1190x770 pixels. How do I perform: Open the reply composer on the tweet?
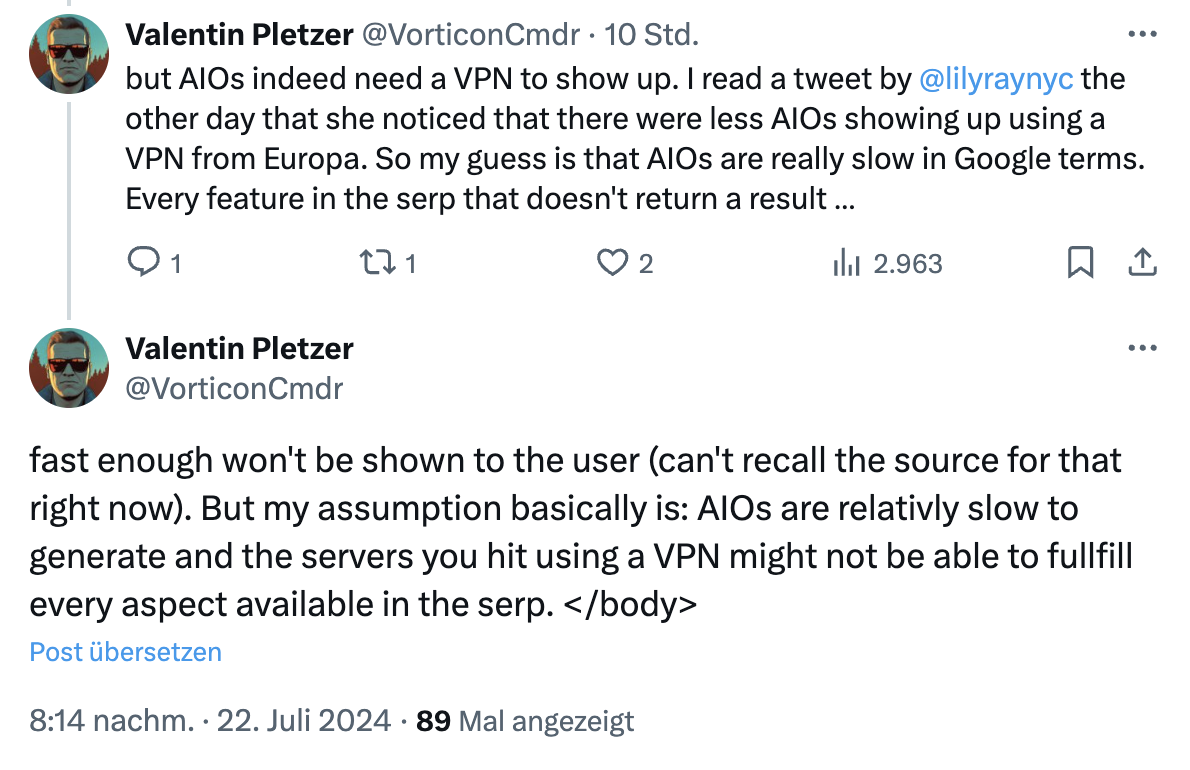coord(146,262)
